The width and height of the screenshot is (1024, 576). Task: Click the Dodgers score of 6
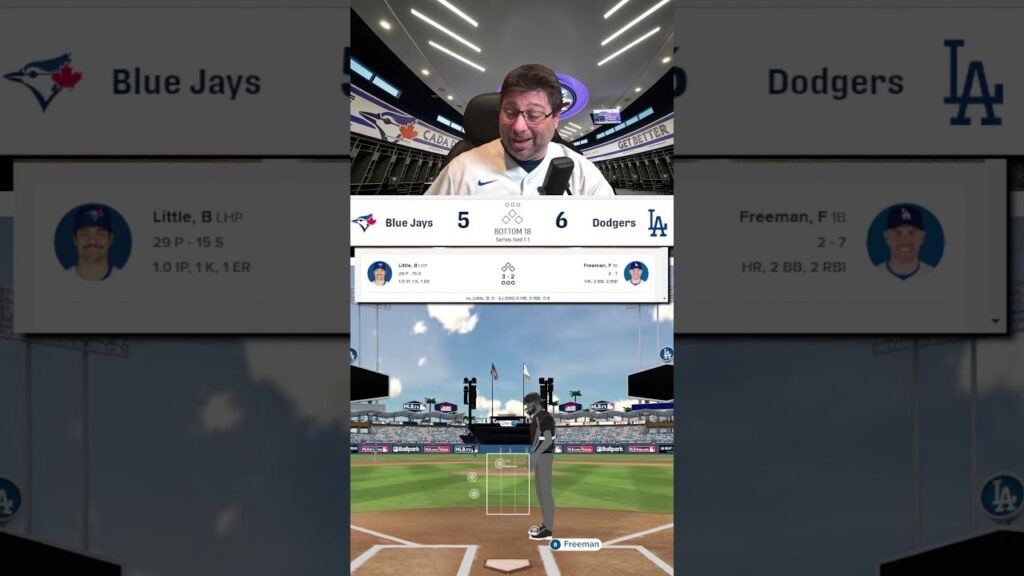(561, 221)
